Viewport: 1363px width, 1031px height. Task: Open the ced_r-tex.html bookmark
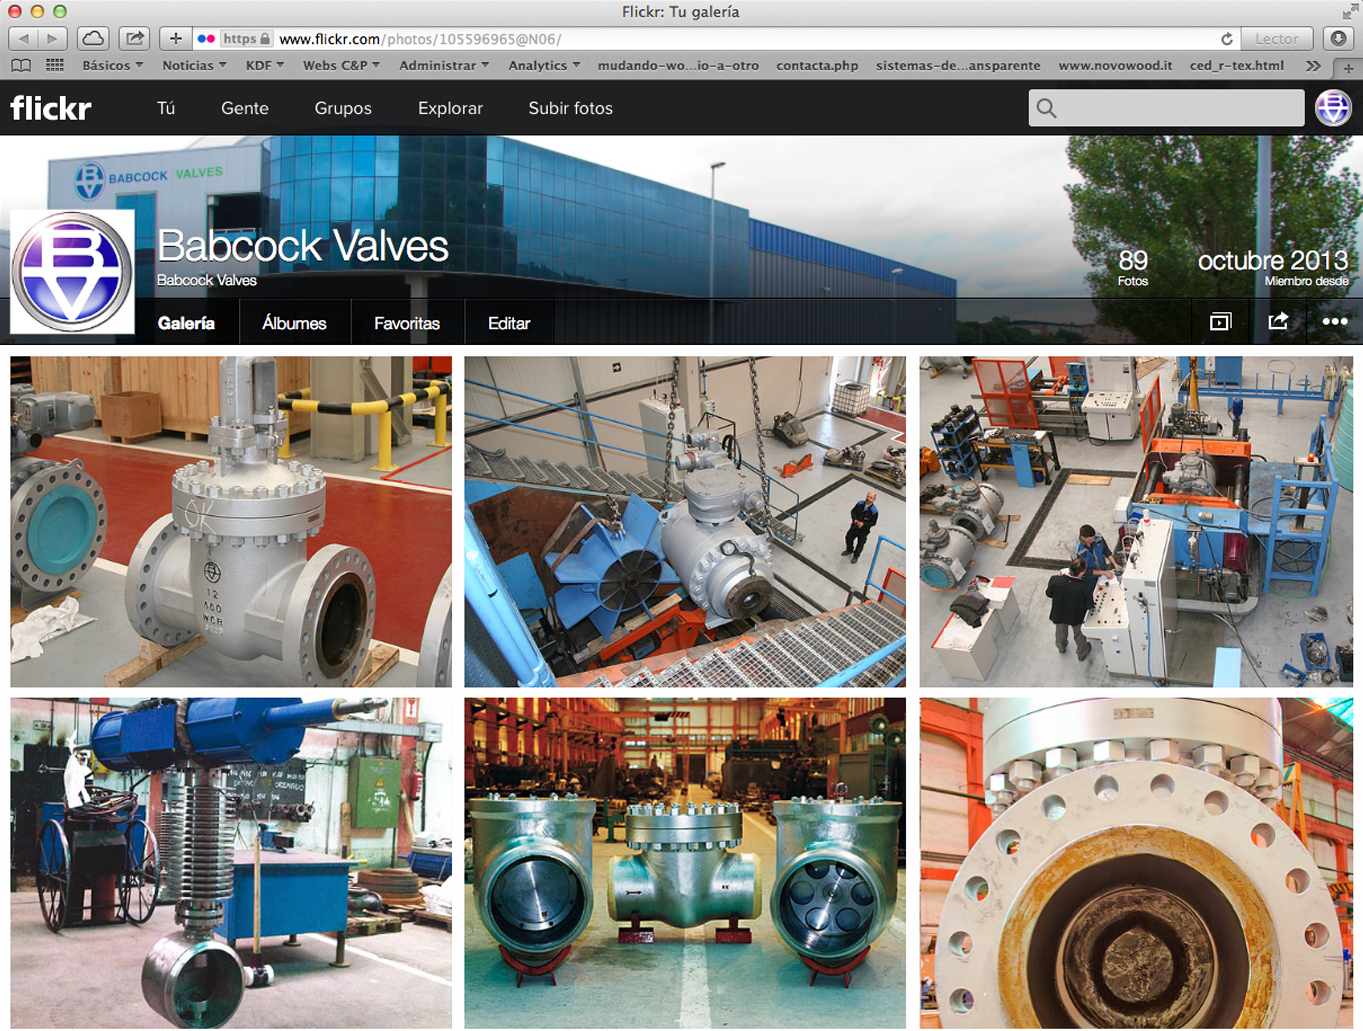[1237, 65]
